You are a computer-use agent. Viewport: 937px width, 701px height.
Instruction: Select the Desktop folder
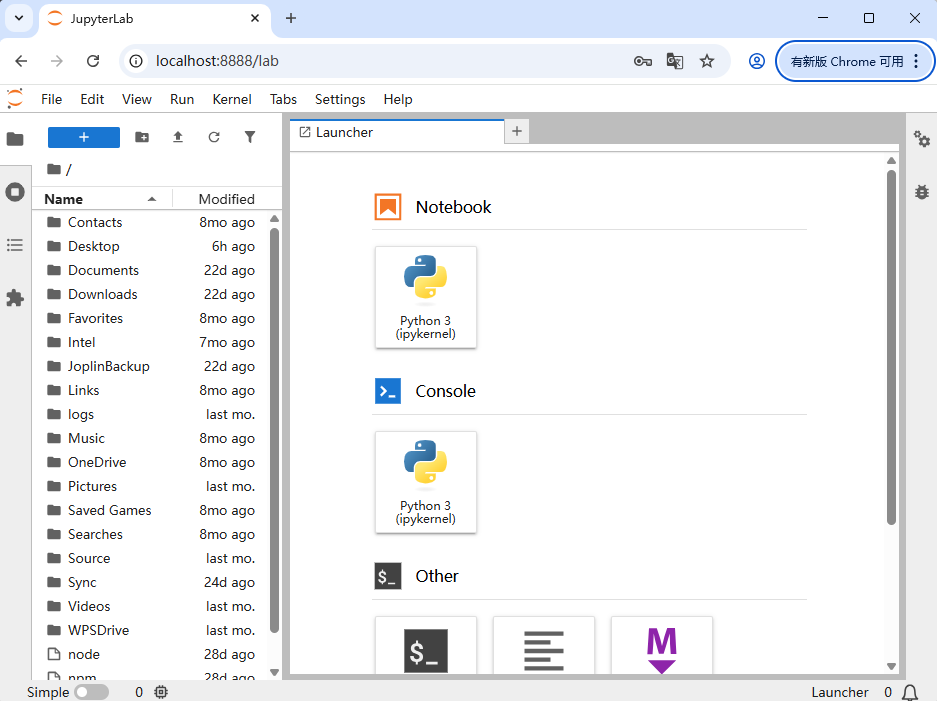coord(151,246)
